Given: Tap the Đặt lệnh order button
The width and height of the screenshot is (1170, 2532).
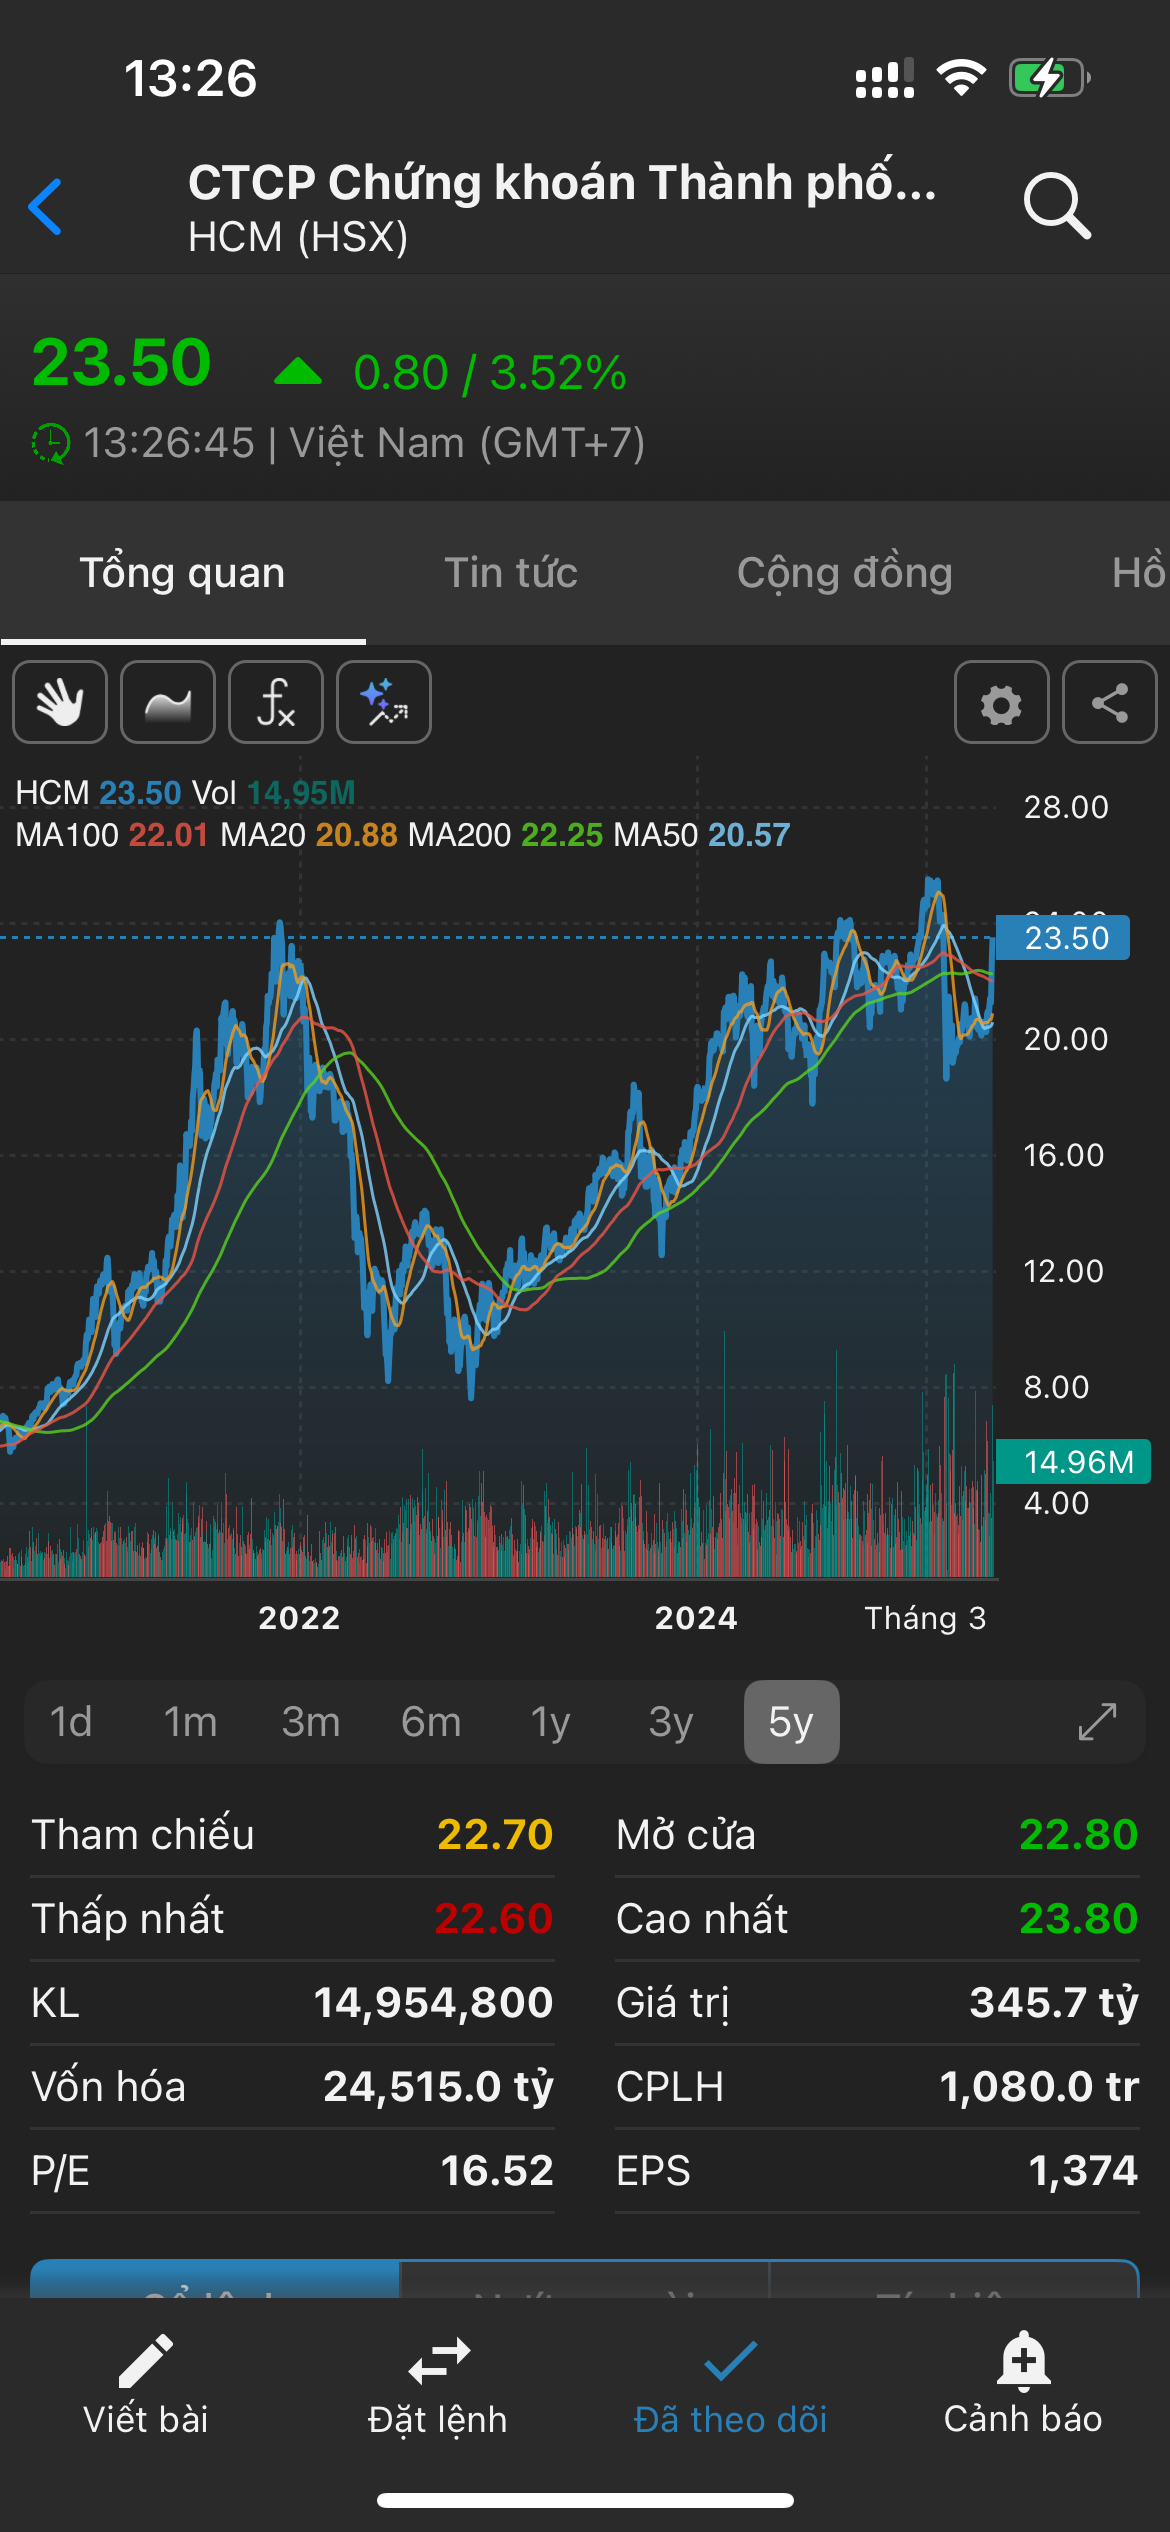Looking at the screenshot, I should click(x=438, y=2385).
